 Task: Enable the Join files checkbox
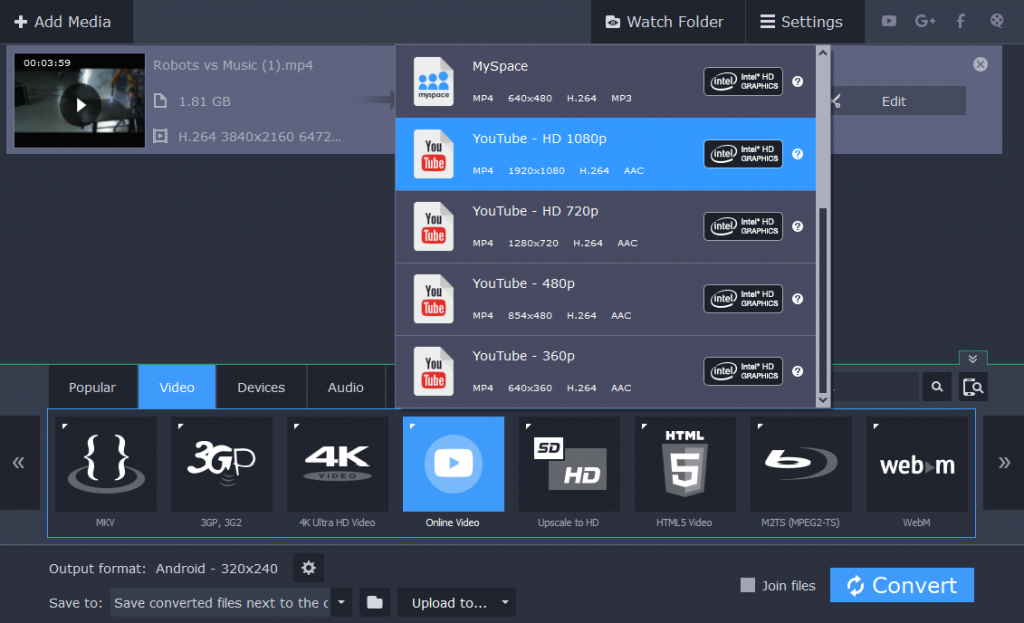coord(748,585)
